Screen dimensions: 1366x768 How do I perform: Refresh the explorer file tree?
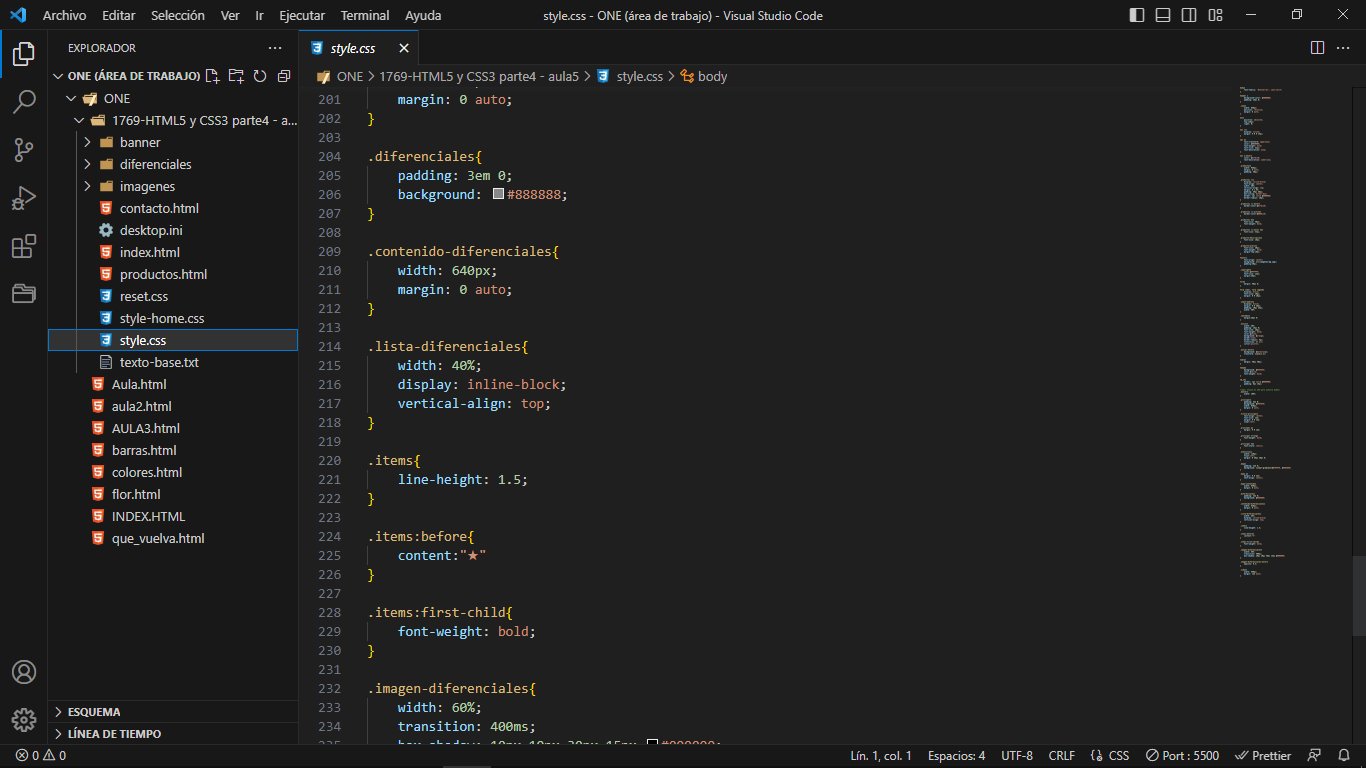tap(260, 76)
